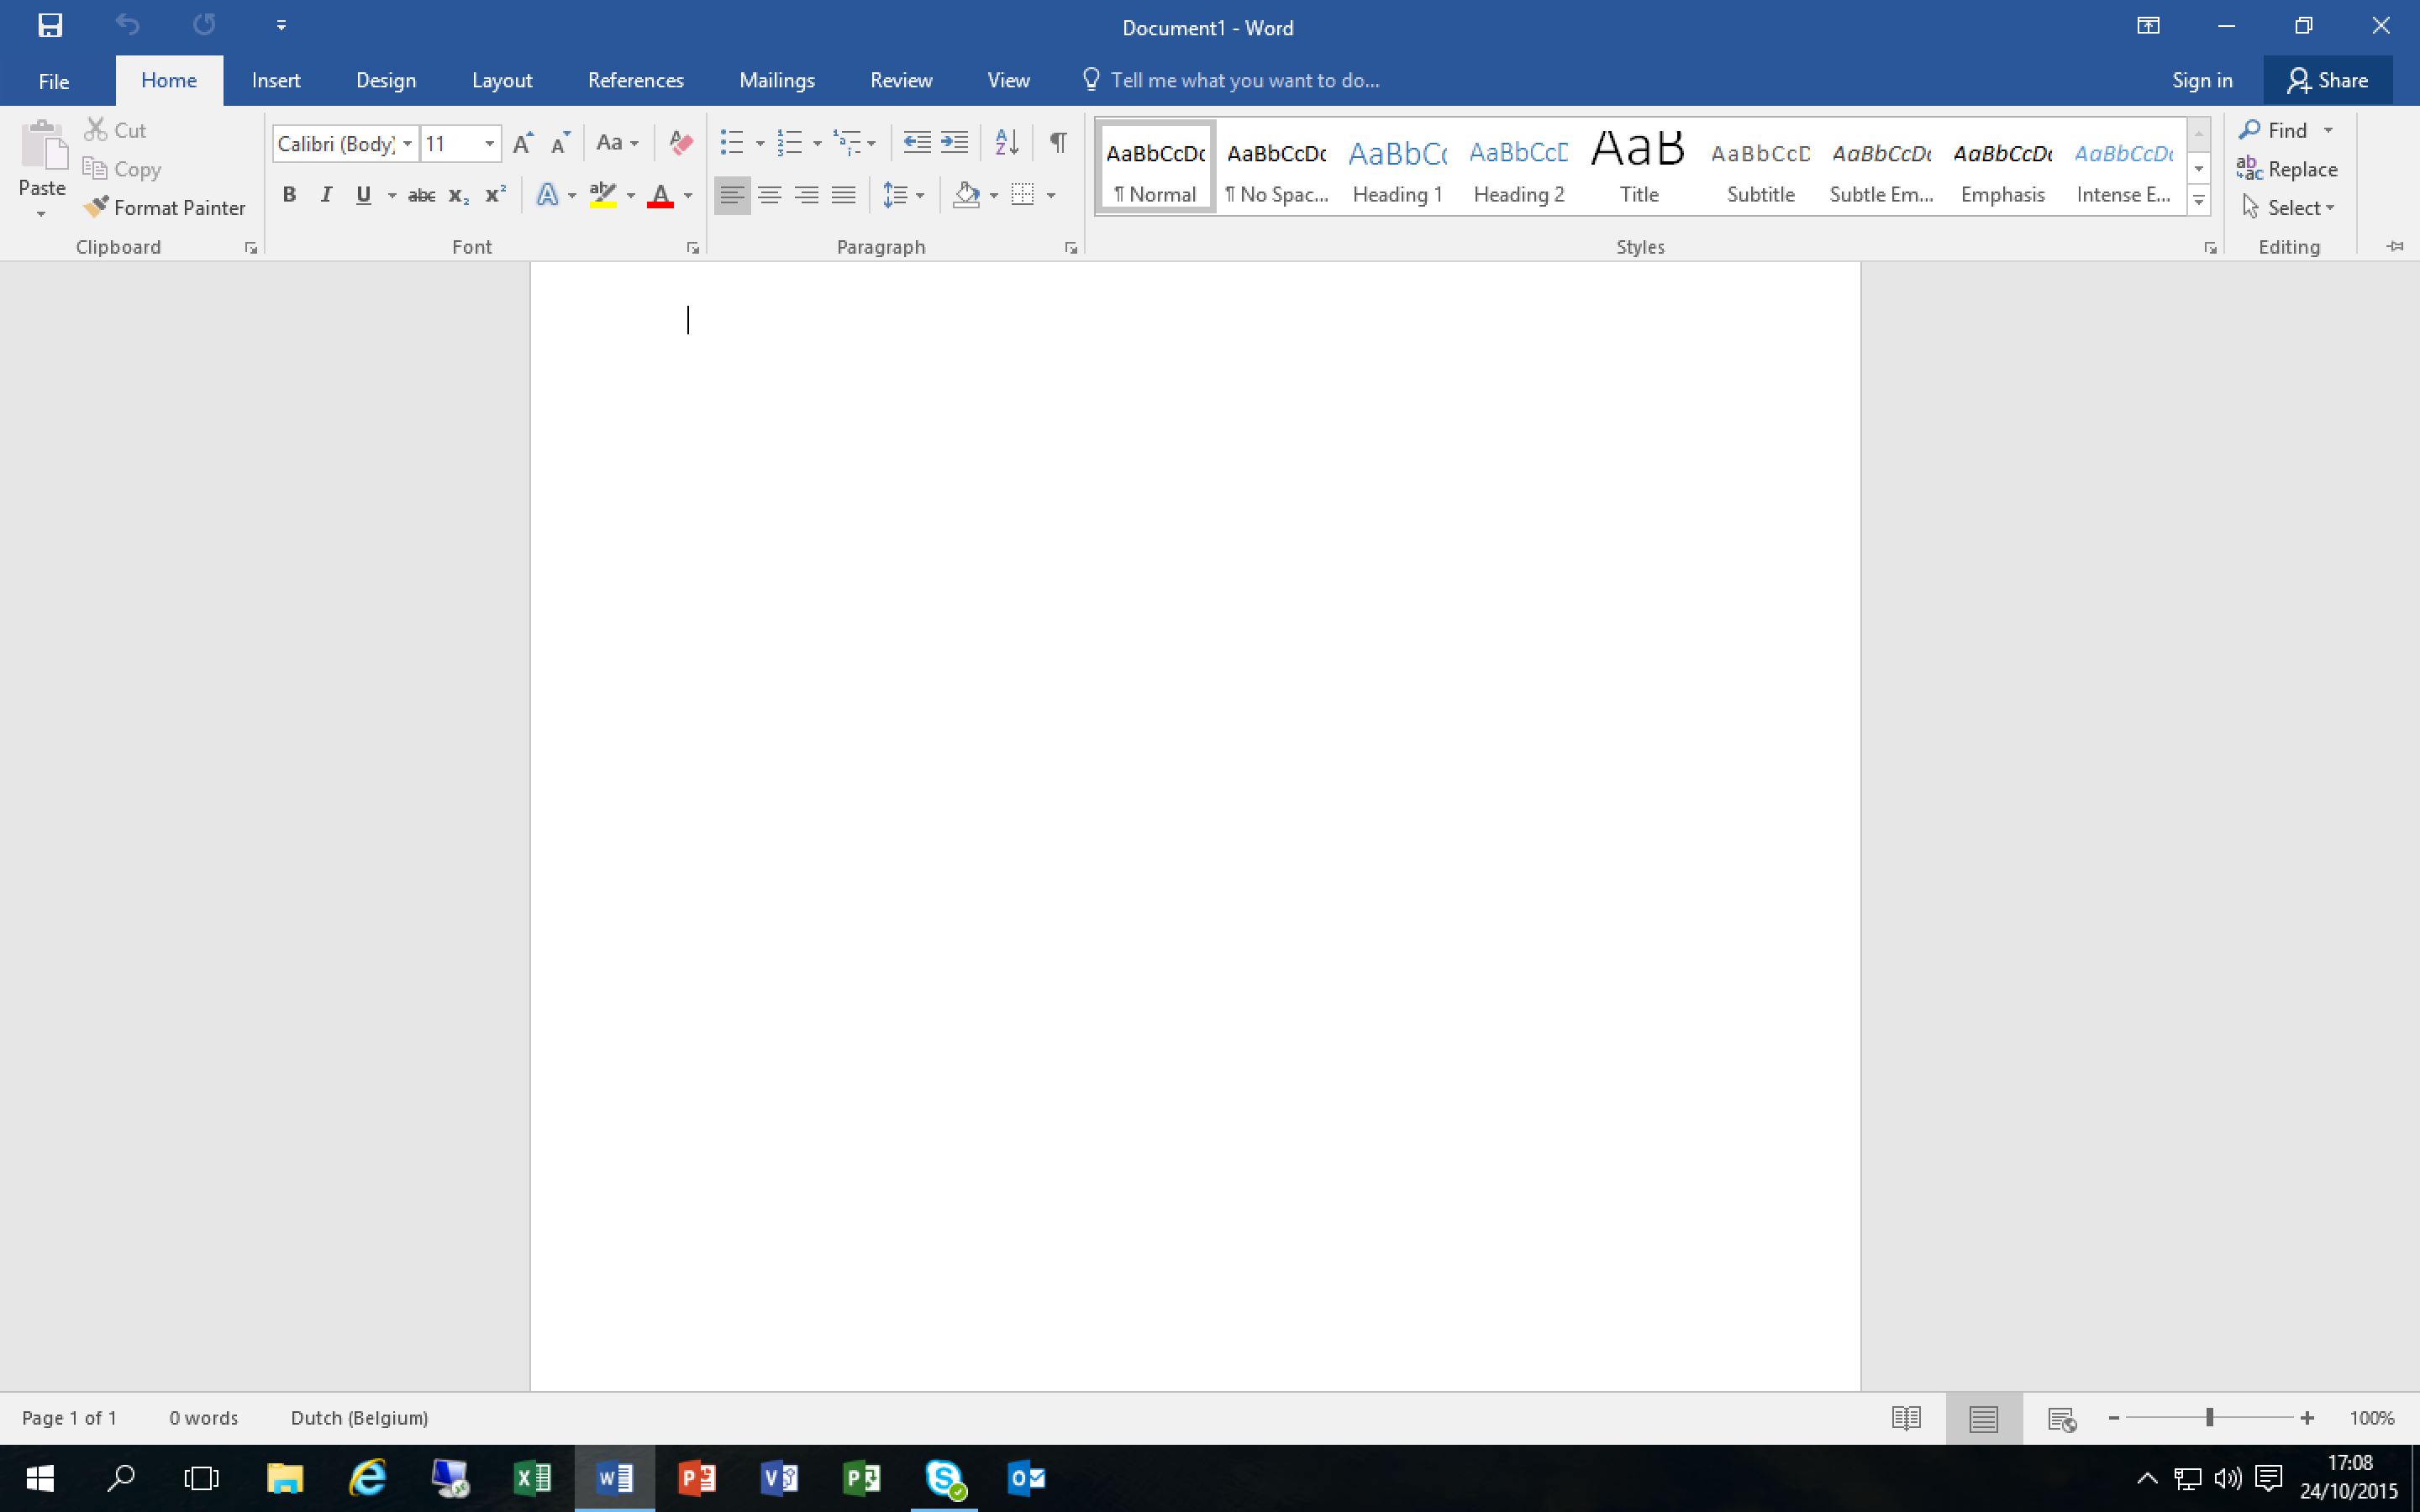Viewport: 2420px width, 1512px height.
Task: Toggle Italic formatting
Action: pos(326,195)
